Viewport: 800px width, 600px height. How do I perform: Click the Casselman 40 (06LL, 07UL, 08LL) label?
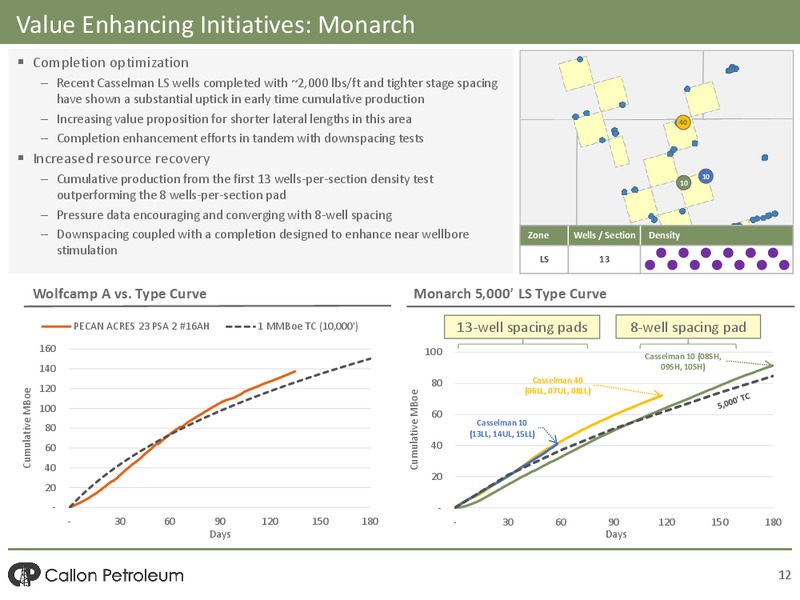coord(558,386)
